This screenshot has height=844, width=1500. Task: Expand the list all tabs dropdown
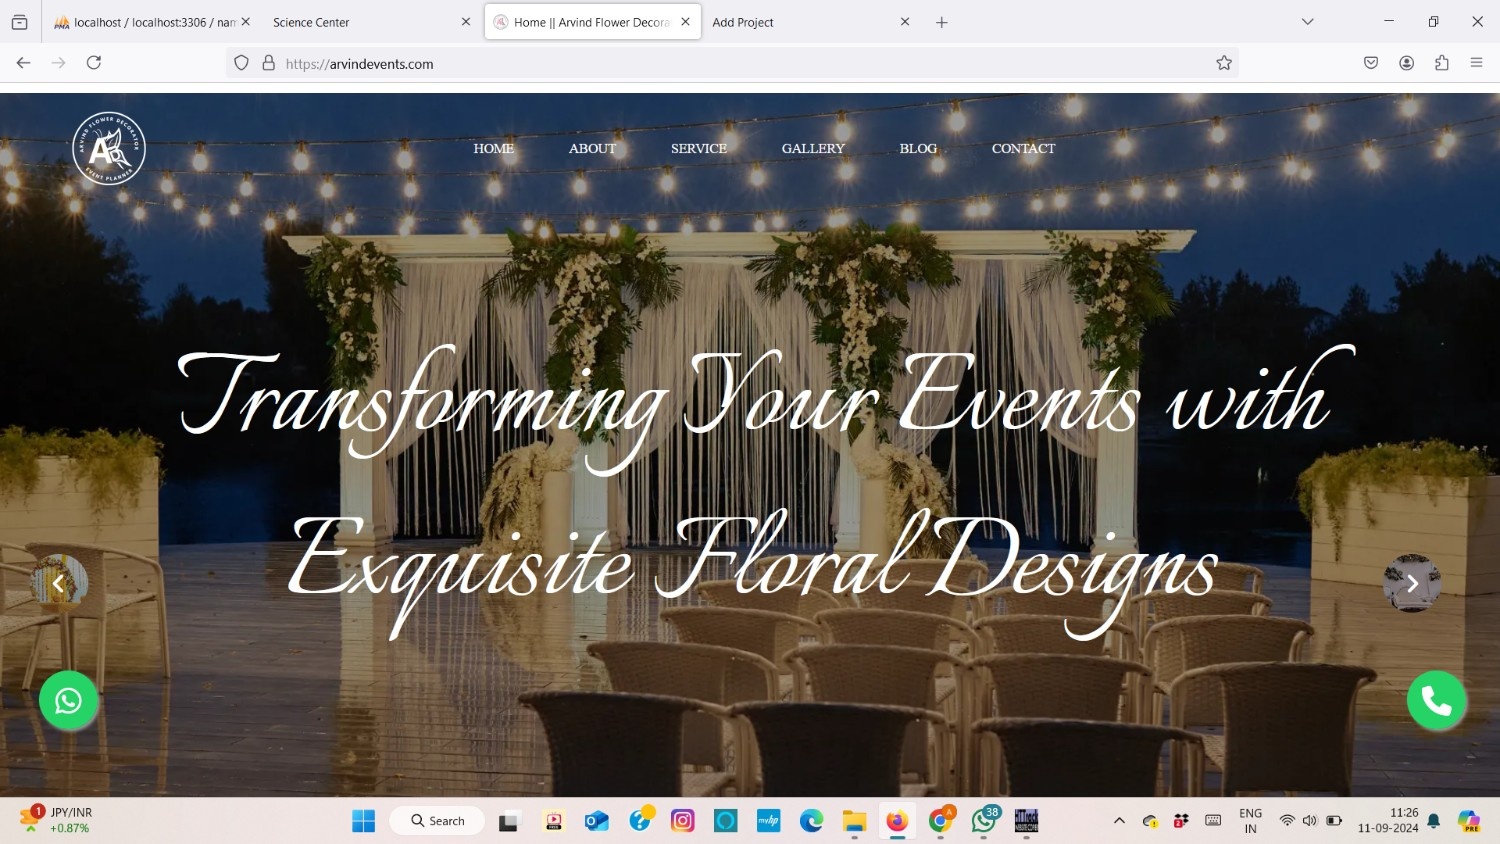point(1307,22)
